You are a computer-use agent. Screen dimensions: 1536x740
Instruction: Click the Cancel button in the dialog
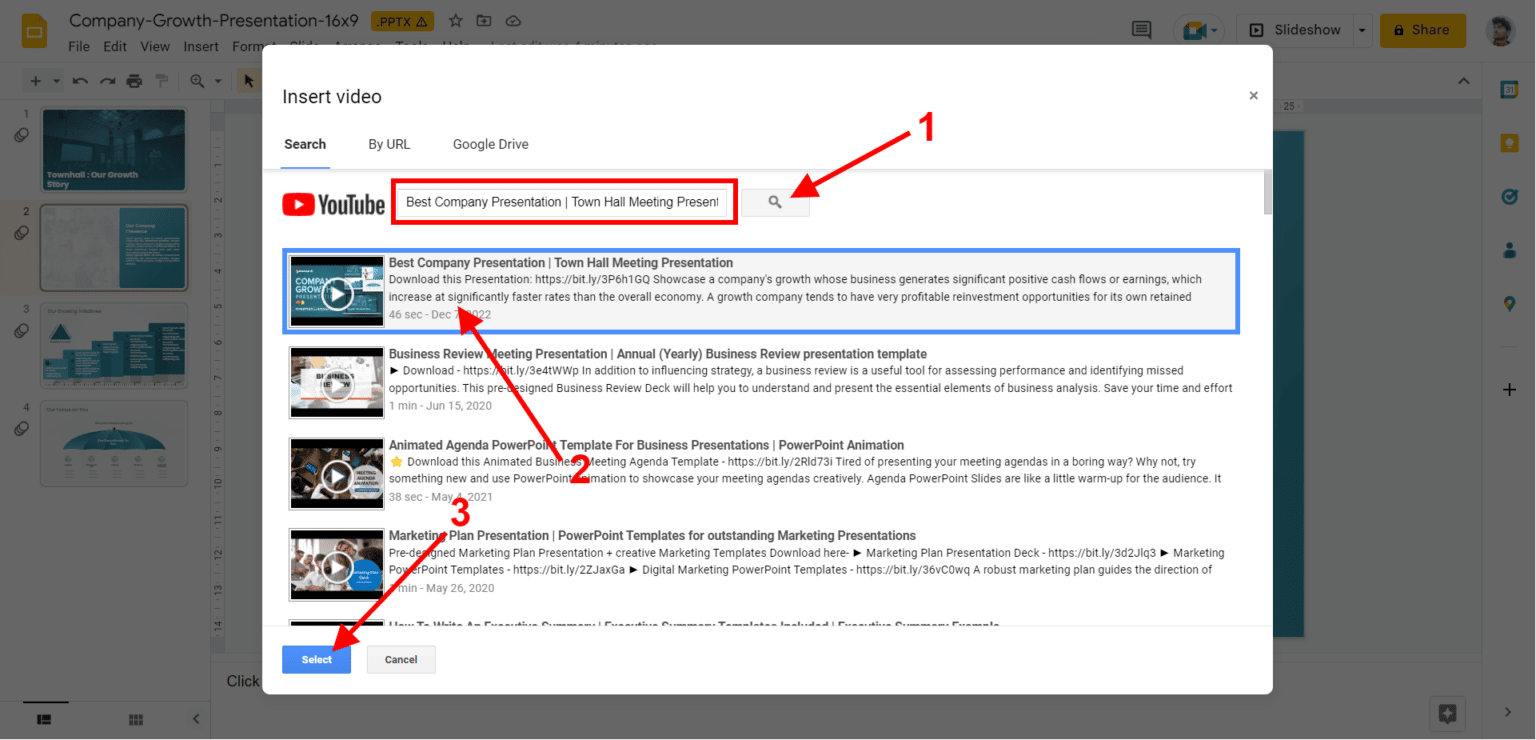[400, 659]
